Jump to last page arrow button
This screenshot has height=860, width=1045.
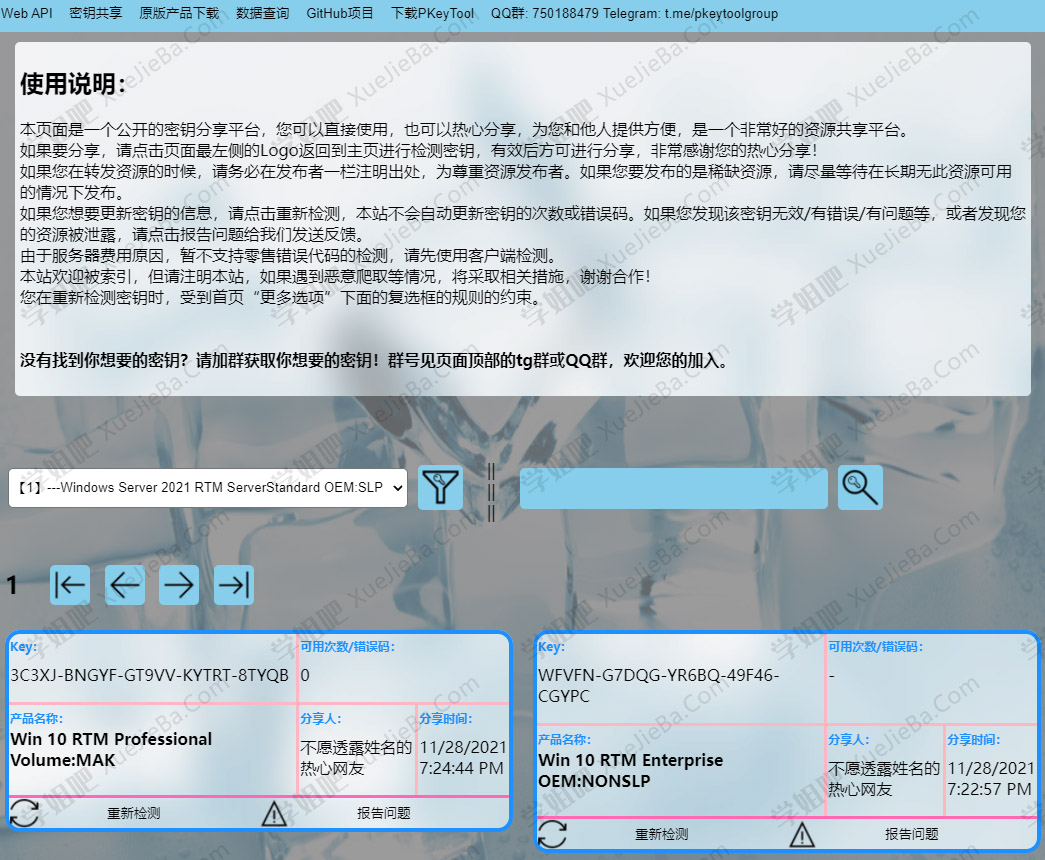click(x=234, y=585)
